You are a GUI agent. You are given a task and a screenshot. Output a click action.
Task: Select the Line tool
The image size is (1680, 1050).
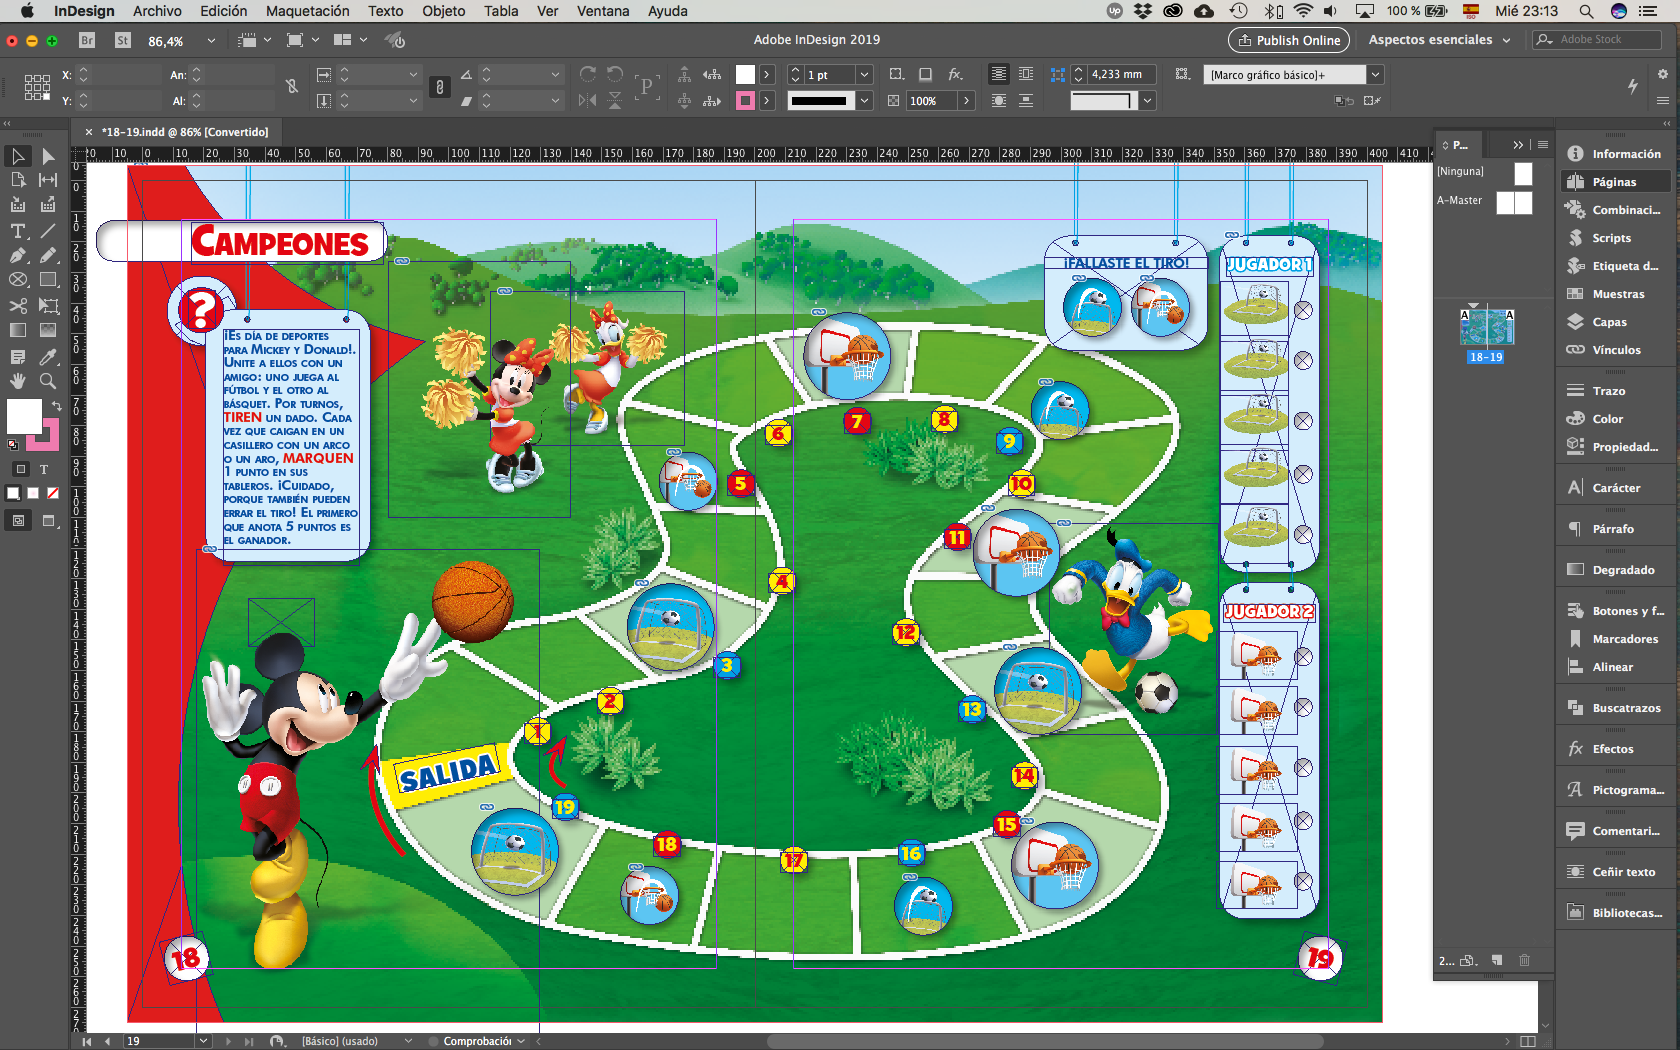pyautogui.click(x=48, y=230)
